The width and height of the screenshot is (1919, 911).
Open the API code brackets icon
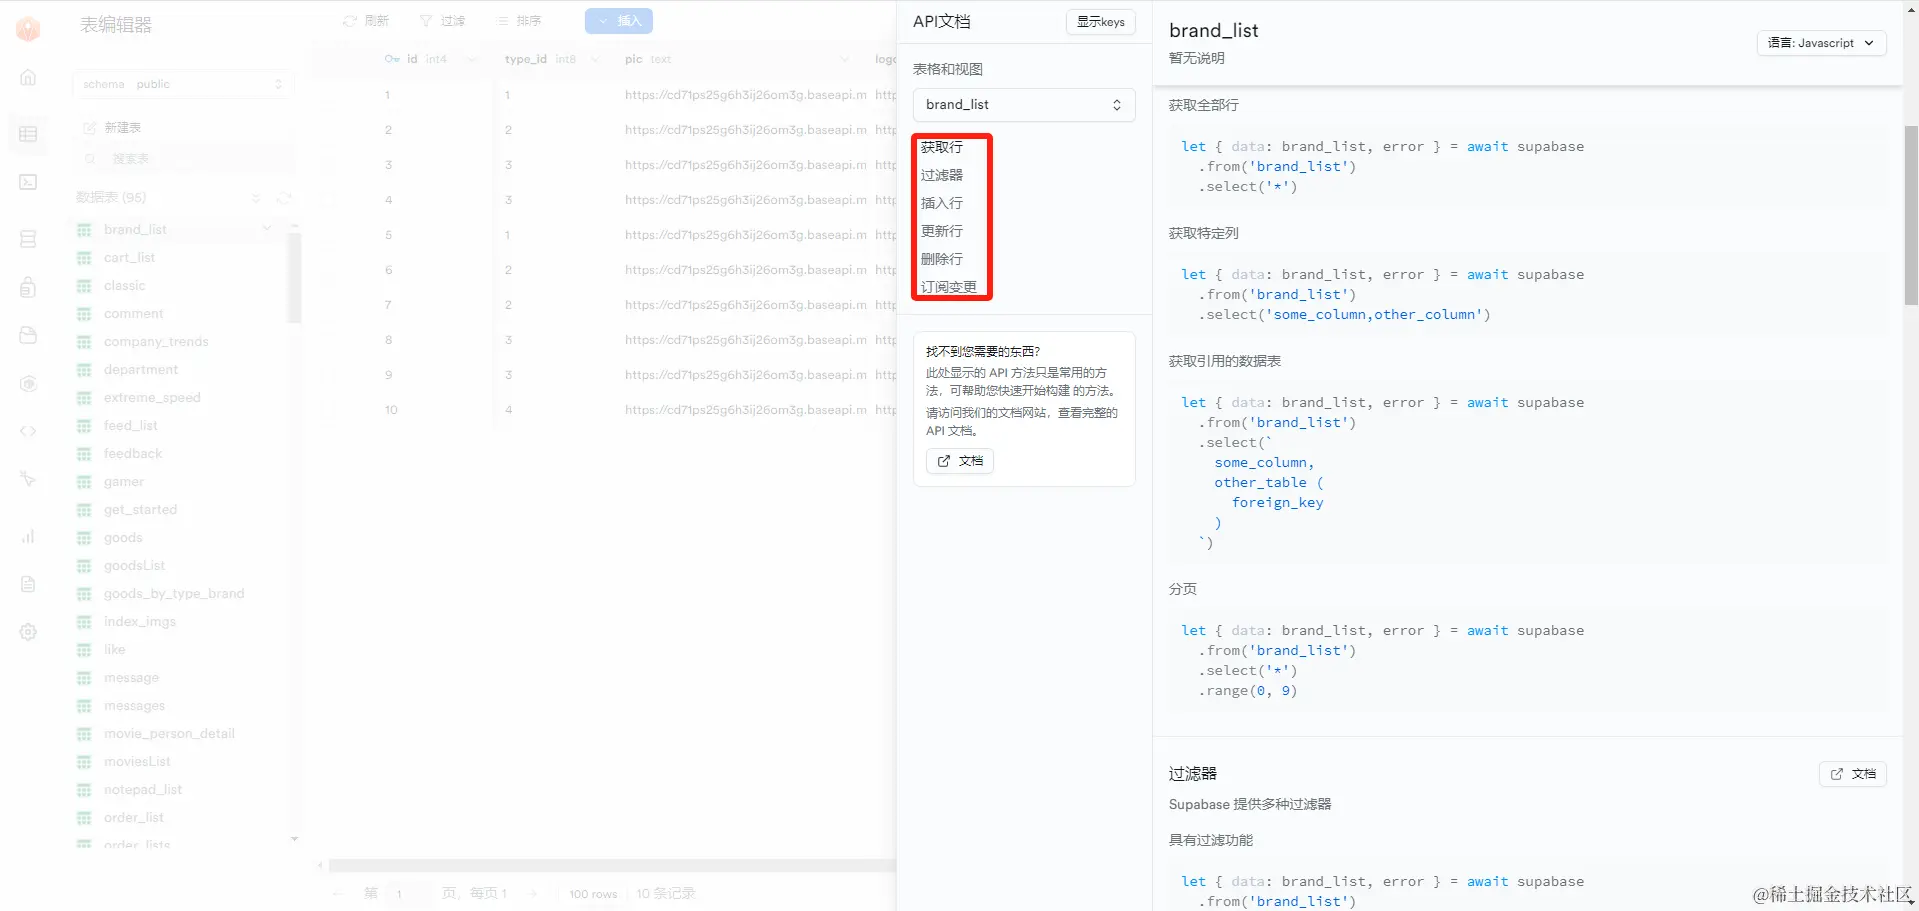click(28, 431)
